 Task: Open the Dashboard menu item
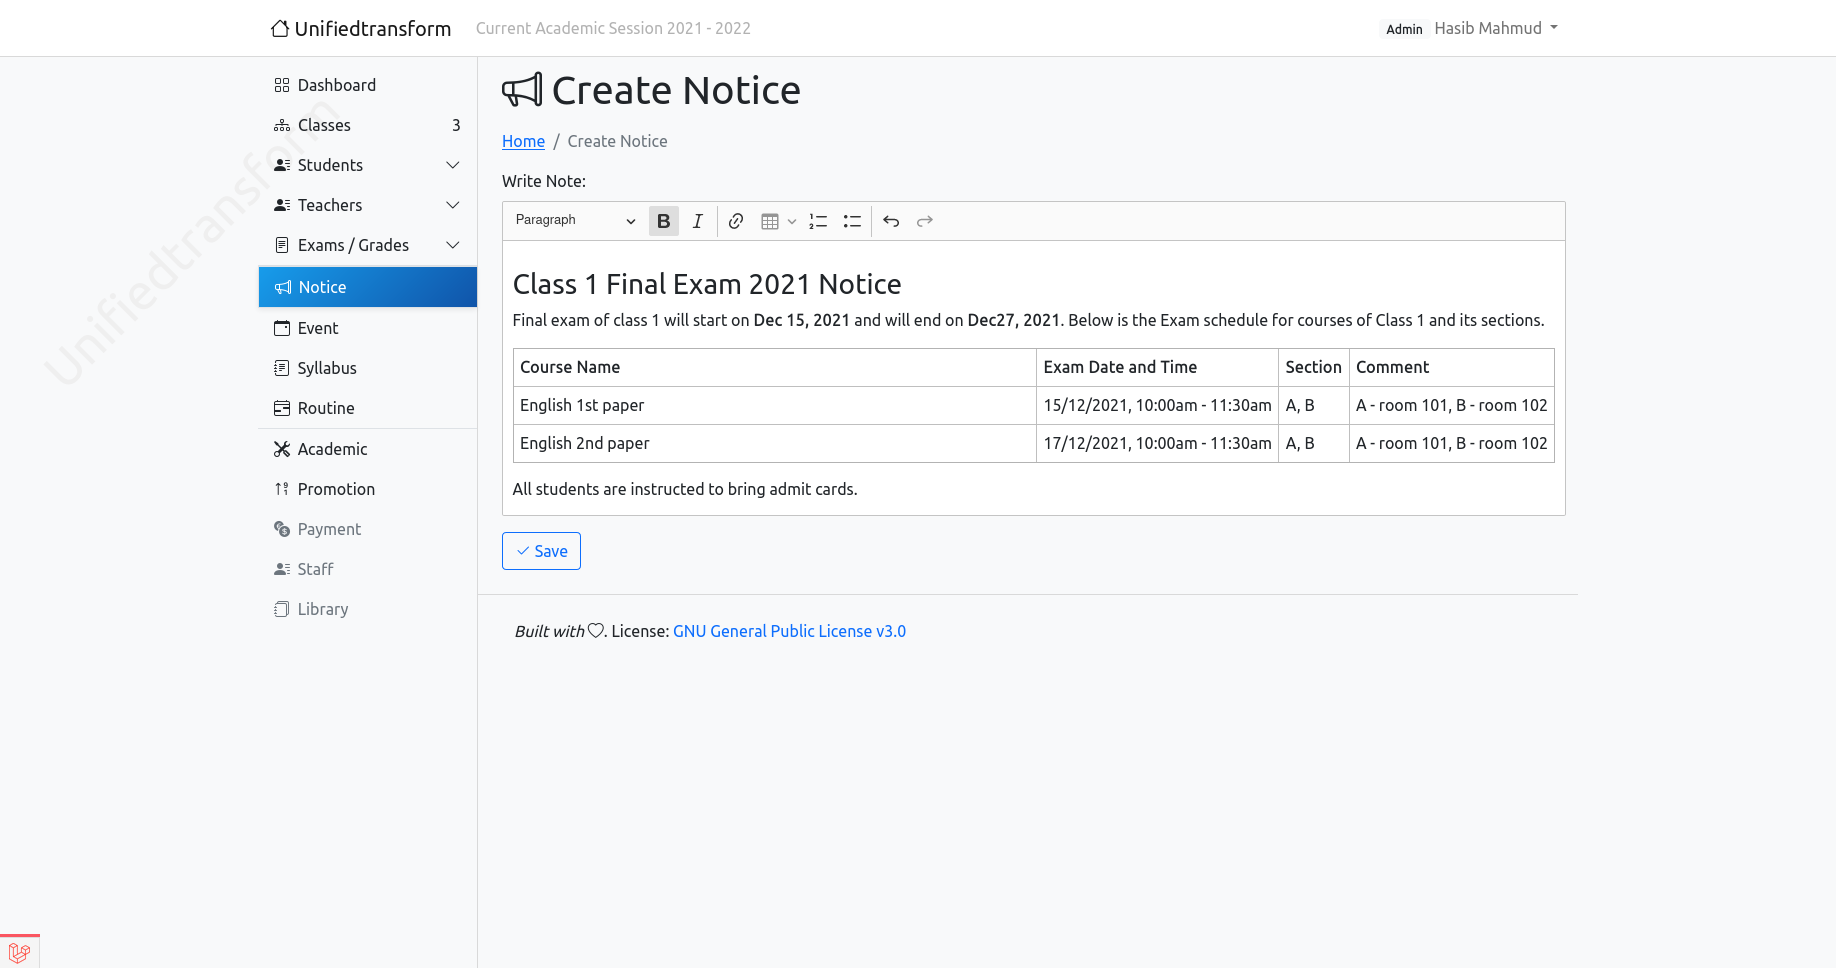(367, 85)
